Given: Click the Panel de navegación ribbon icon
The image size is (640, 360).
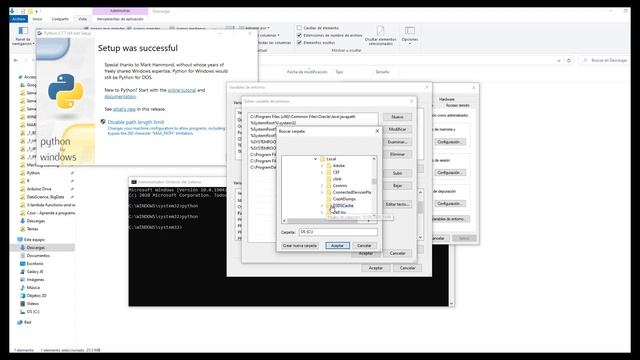Looking at the screenshot, I should pos(23,31).
